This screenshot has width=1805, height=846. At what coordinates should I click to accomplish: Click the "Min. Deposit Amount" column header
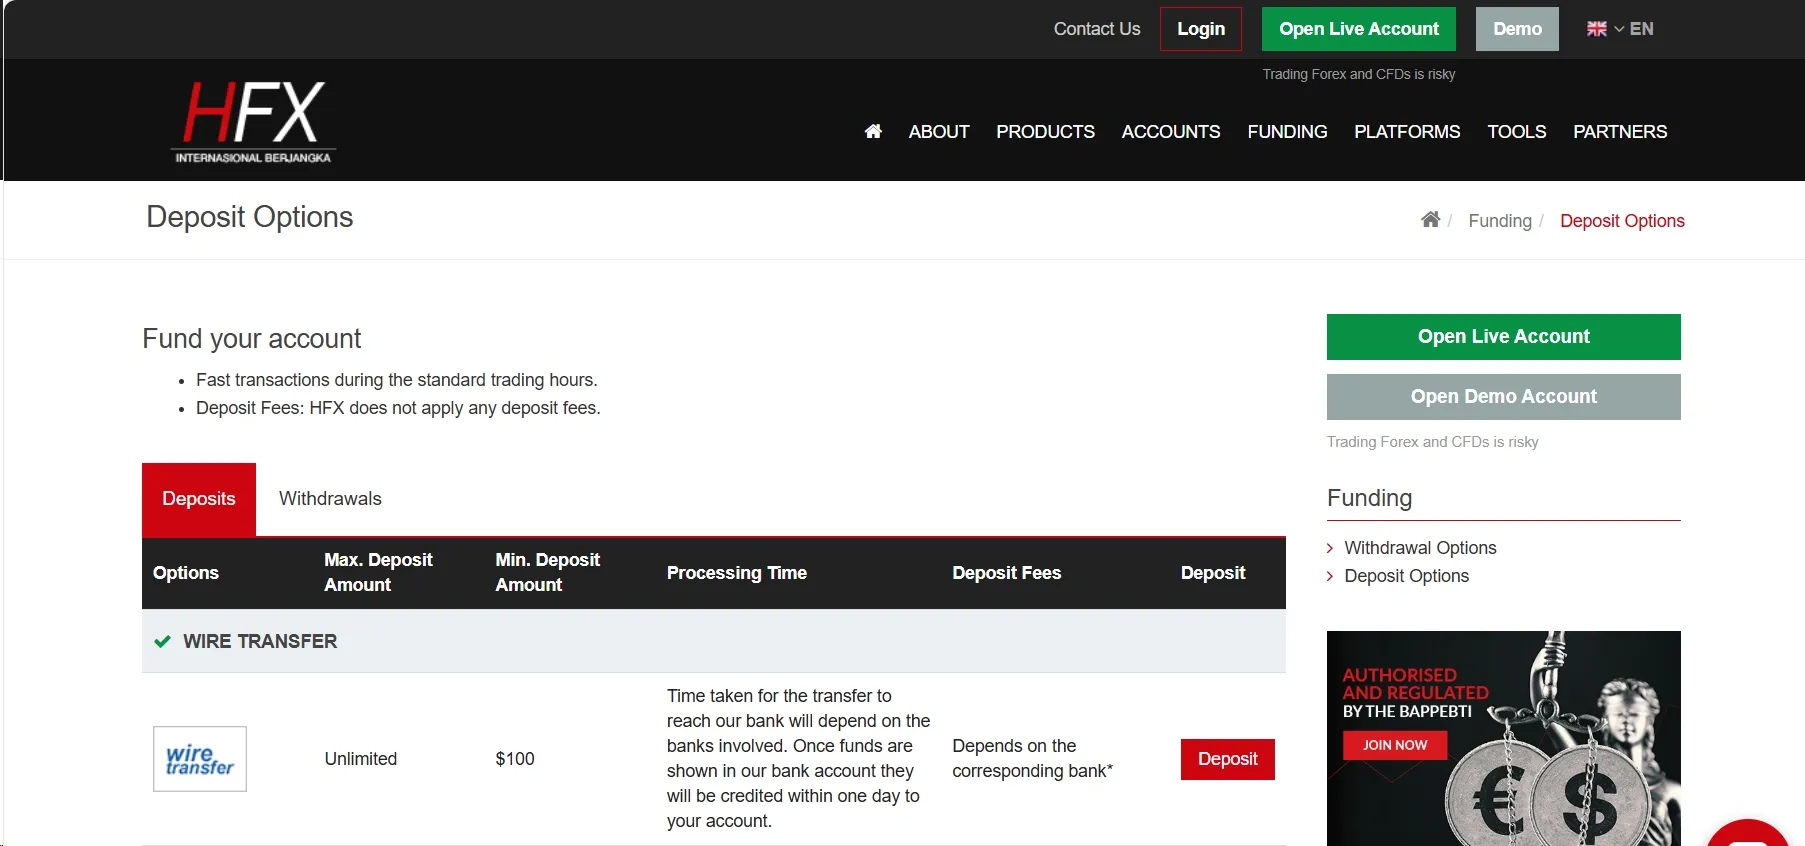tap(548, 572)
